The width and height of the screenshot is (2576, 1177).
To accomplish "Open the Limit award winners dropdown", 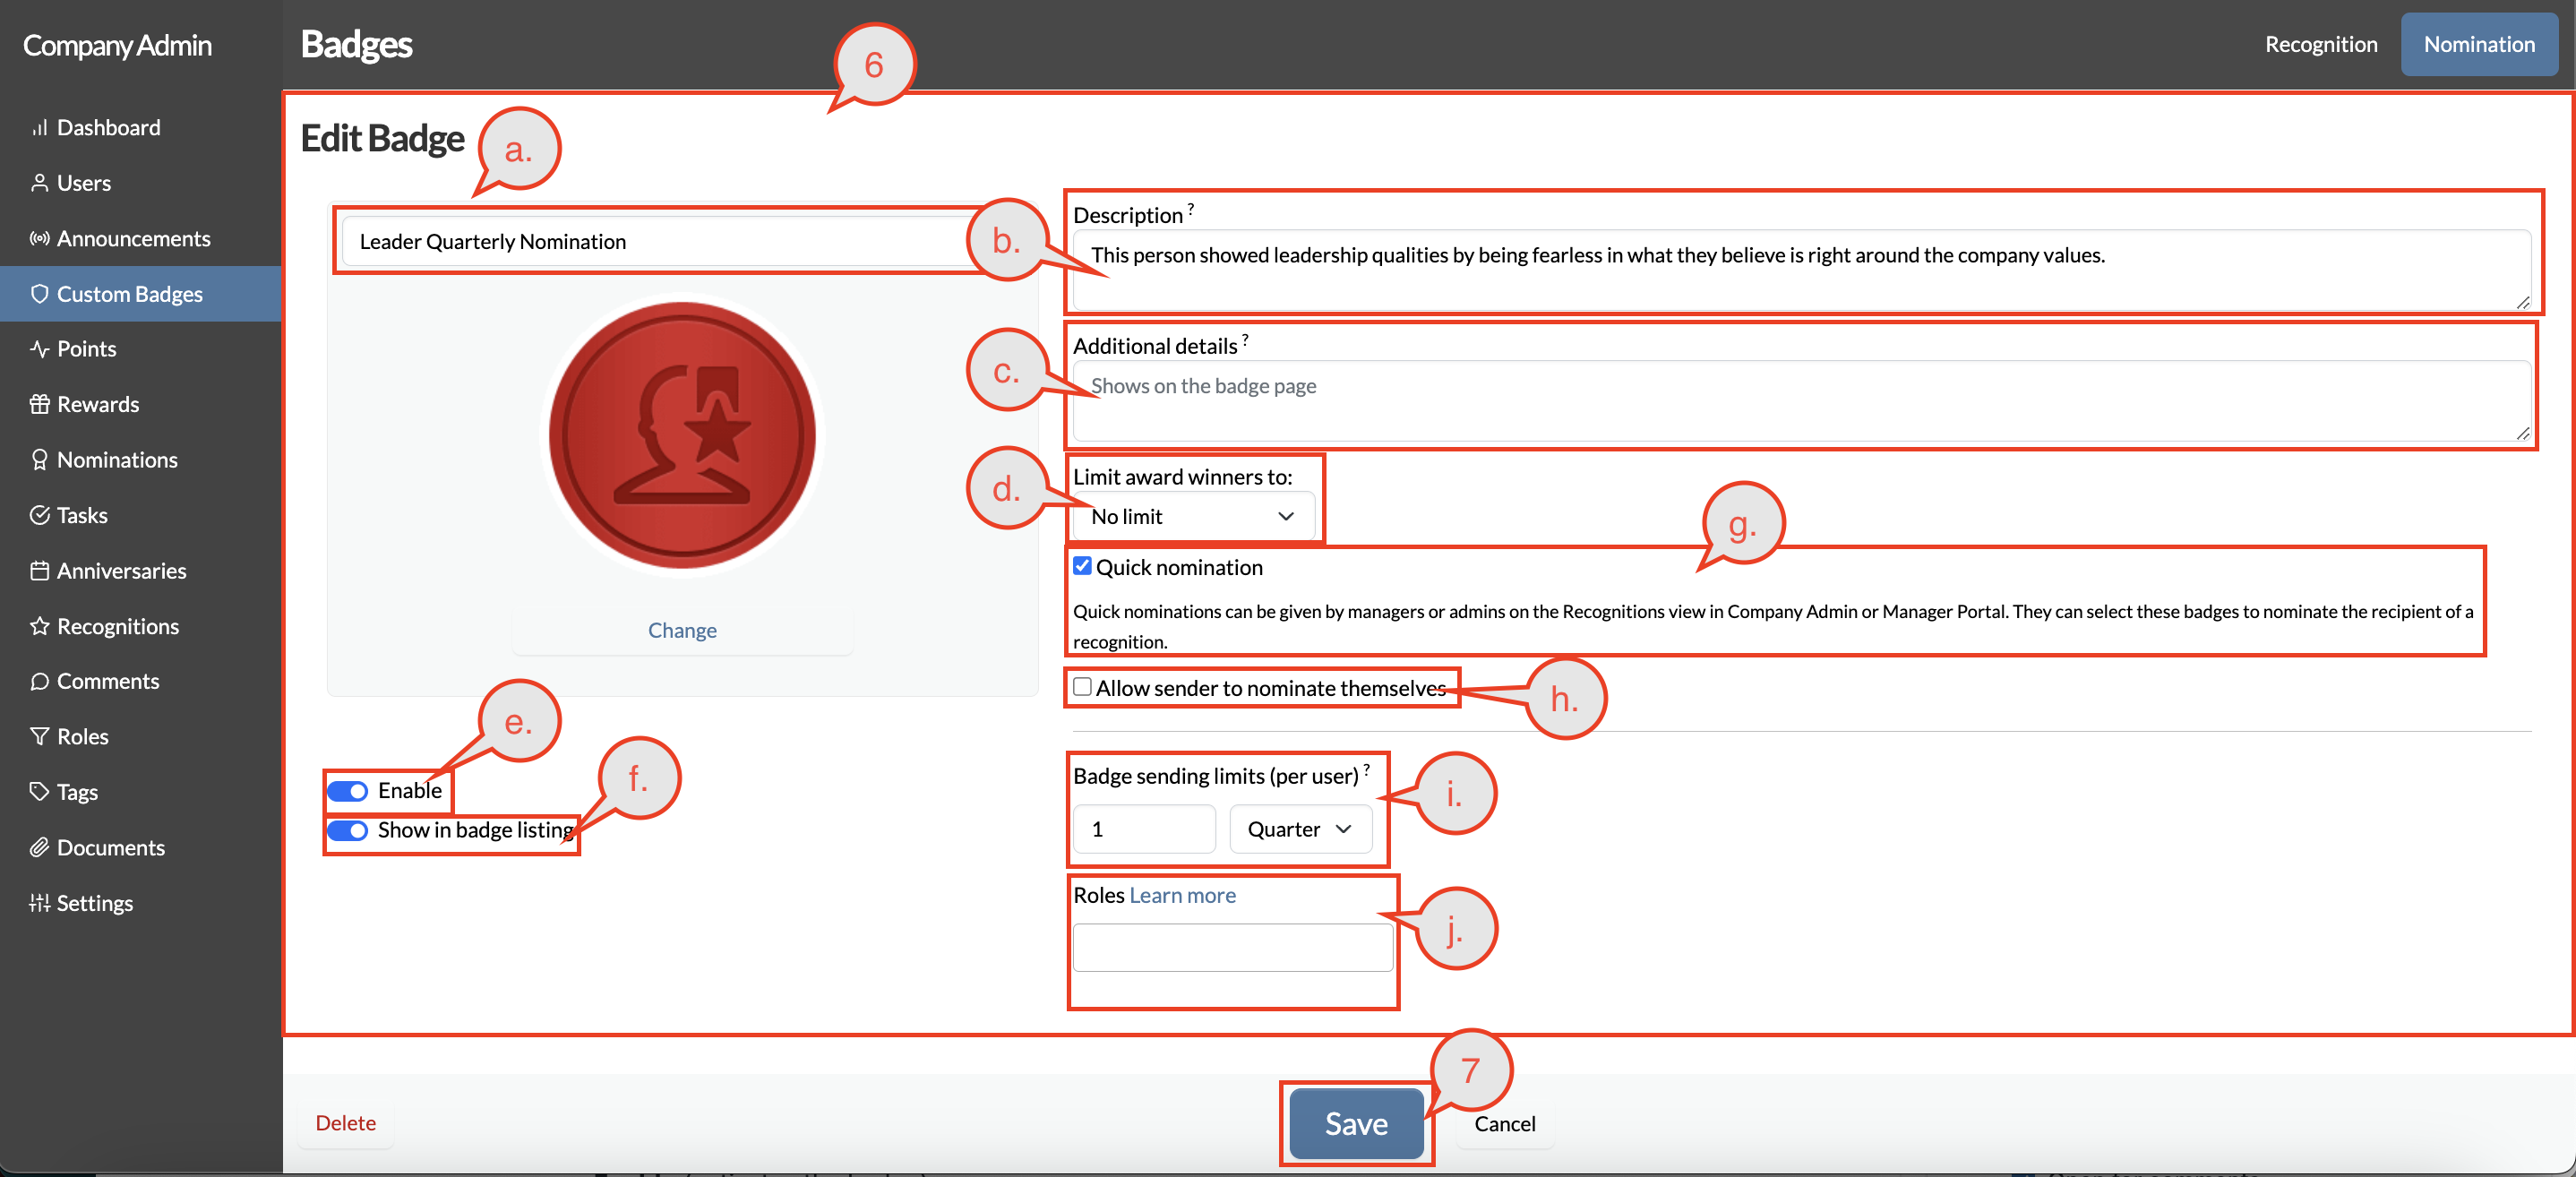I will point(1193,517).
